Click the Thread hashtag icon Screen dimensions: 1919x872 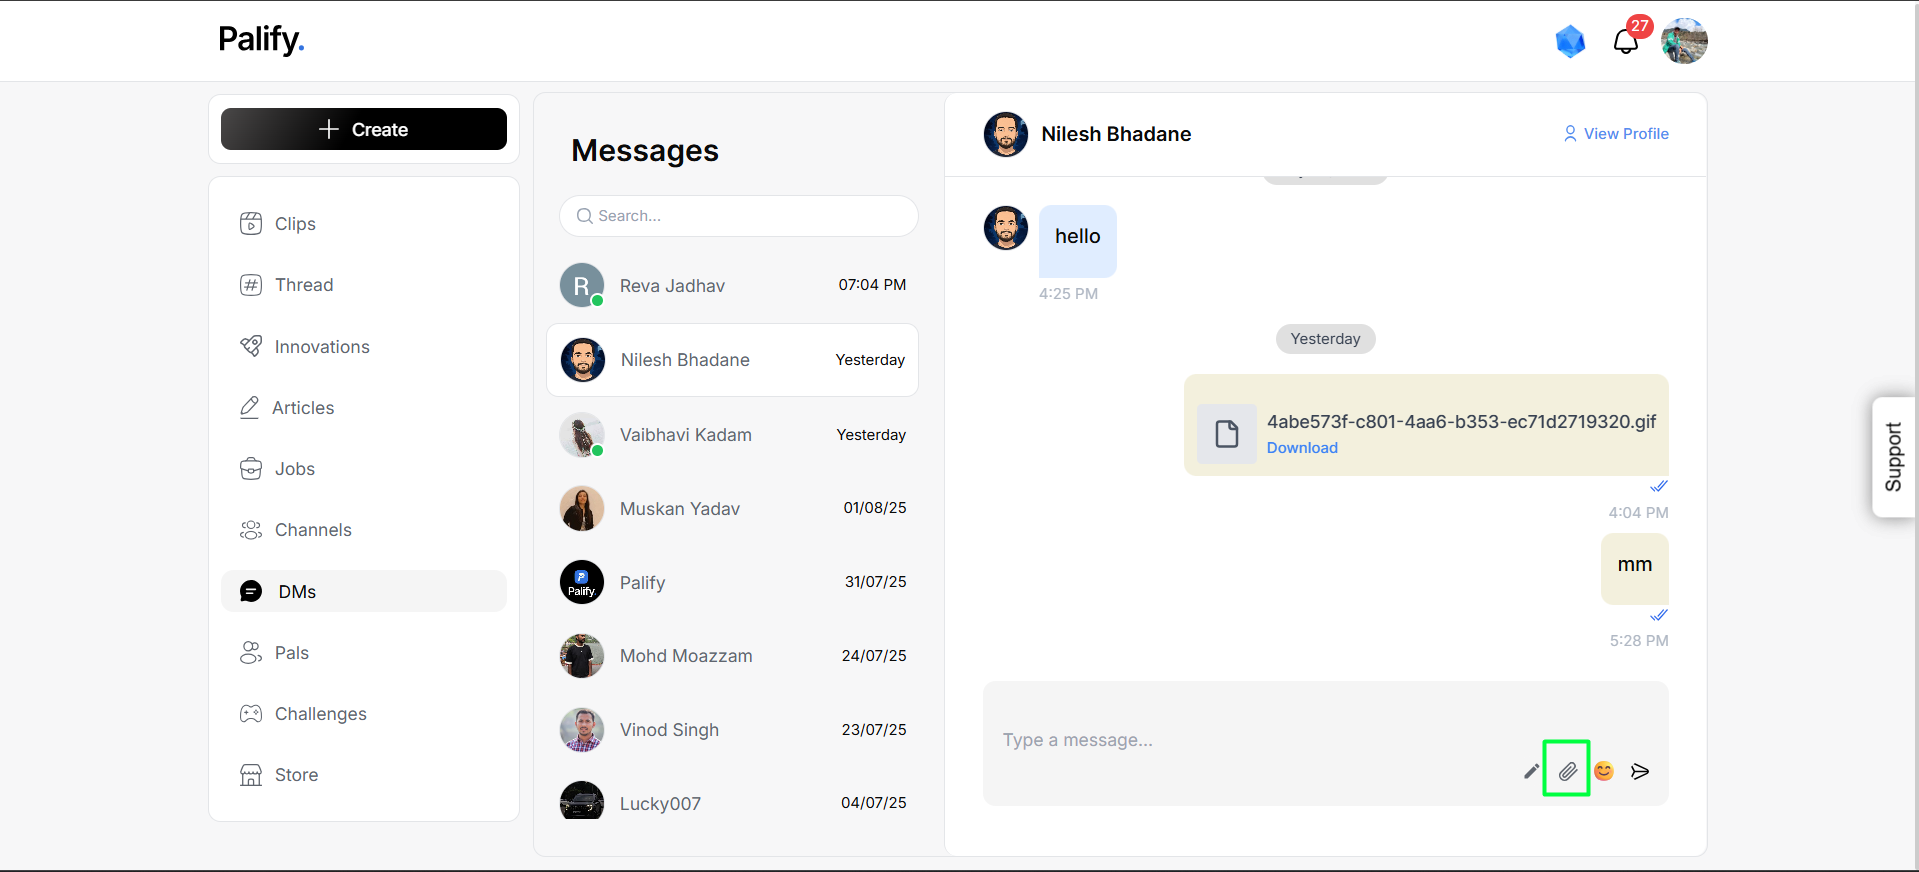[x=251, y=285]
